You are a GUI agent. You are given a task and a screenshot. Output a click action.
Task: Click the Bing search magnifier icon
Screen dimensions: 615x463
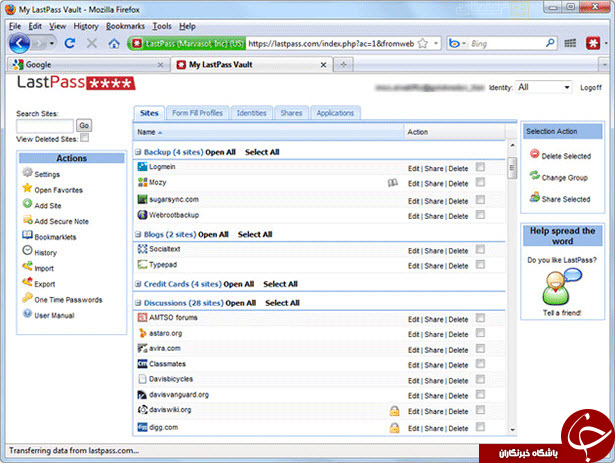pyautogui.click(x=550, y=43)
